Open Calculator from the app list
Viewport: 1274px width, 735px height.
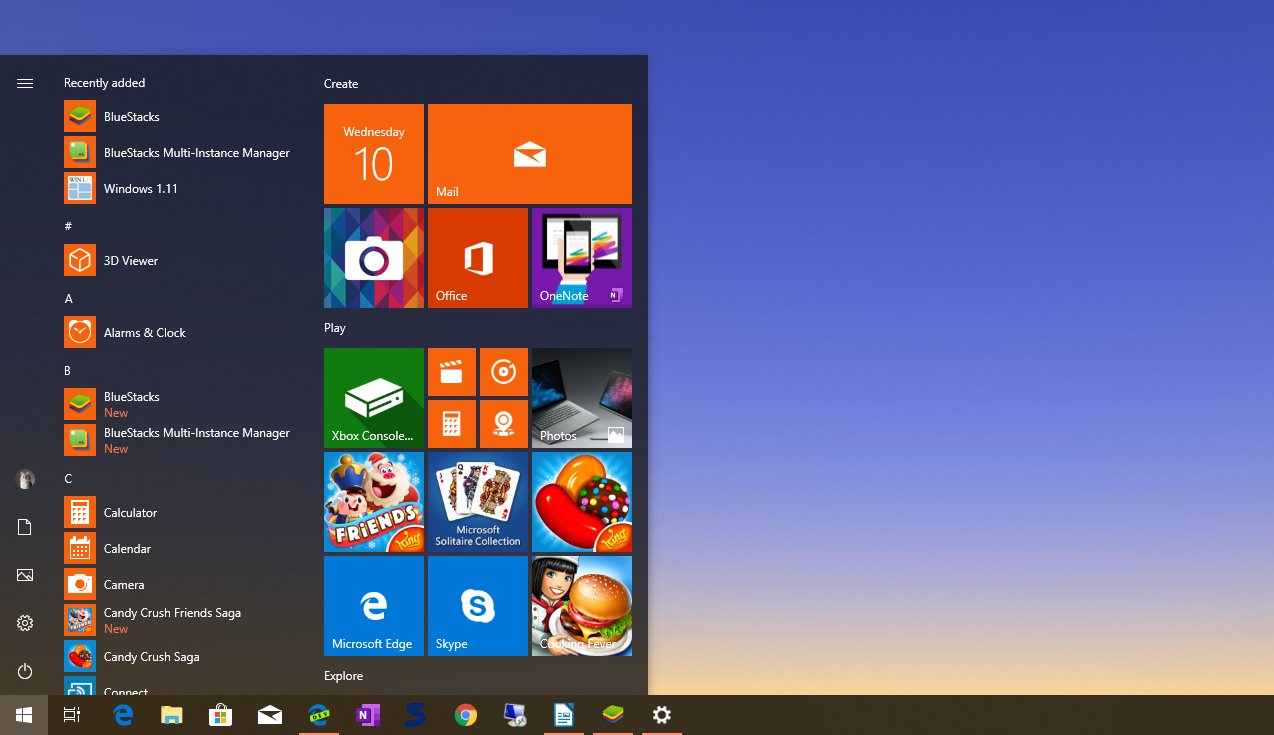tap(180, 512)
